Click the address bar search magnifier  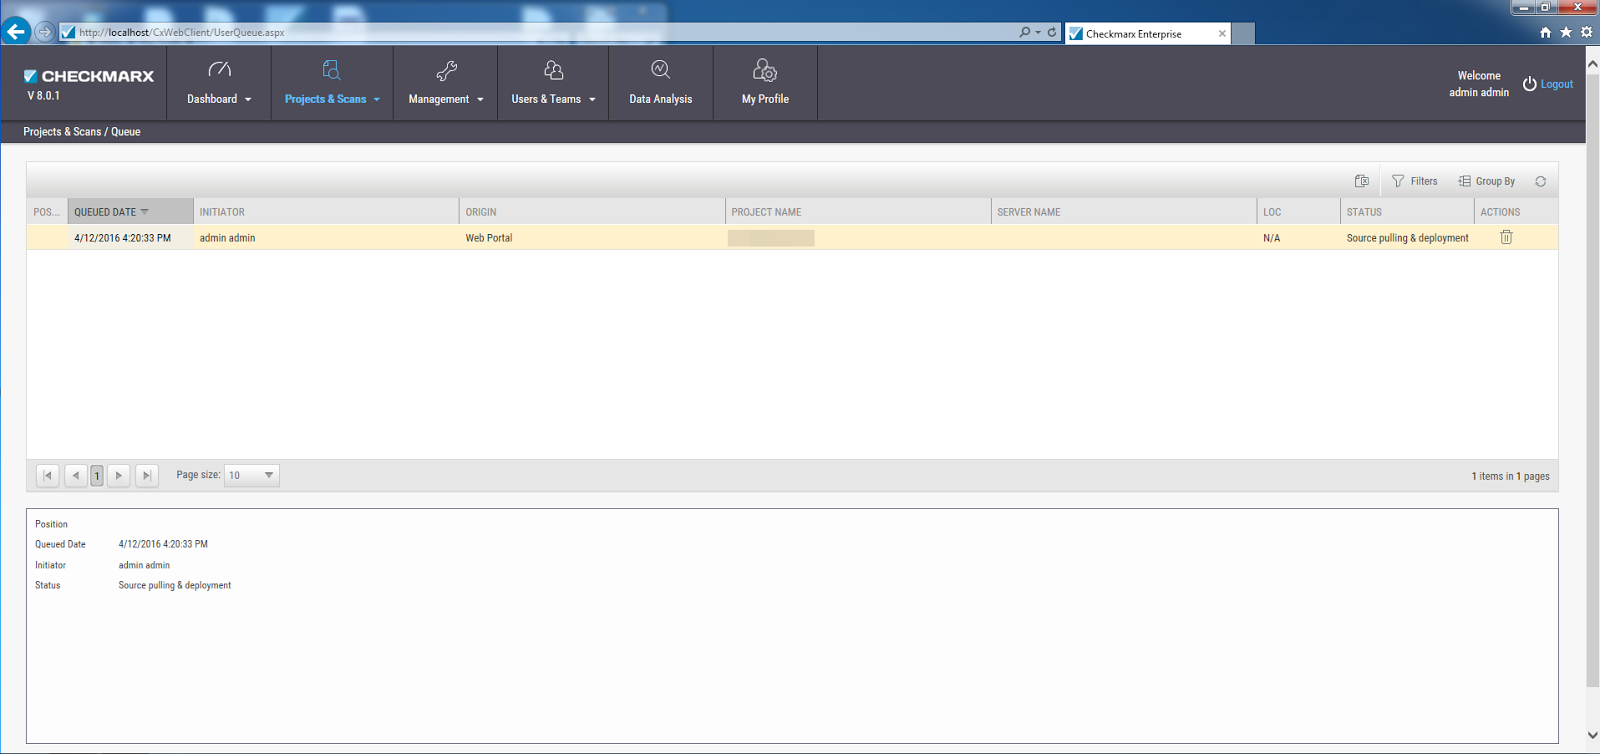(x=1025, y=32)
